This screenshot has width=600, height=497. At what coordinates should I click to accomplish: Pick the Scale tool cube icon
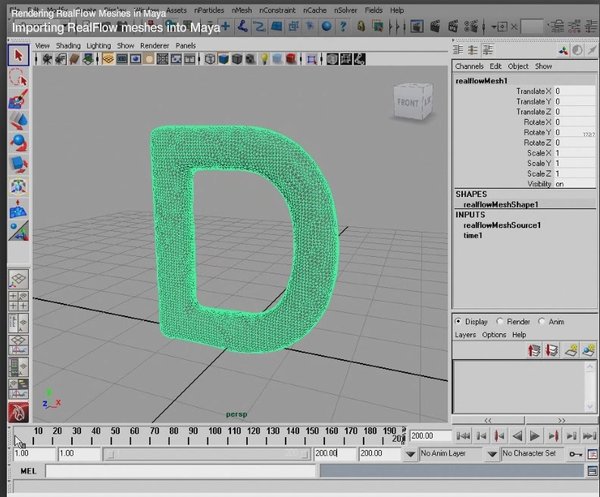18,164
